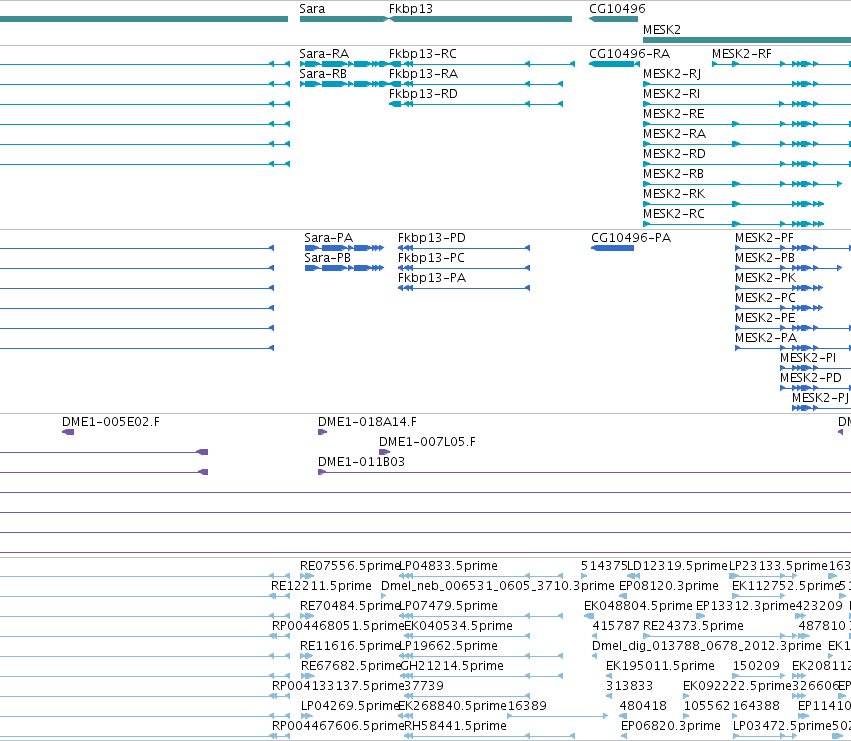Open transcript MESK2-RB
This screenshot has height=741, width=851.
pos(674,174)
